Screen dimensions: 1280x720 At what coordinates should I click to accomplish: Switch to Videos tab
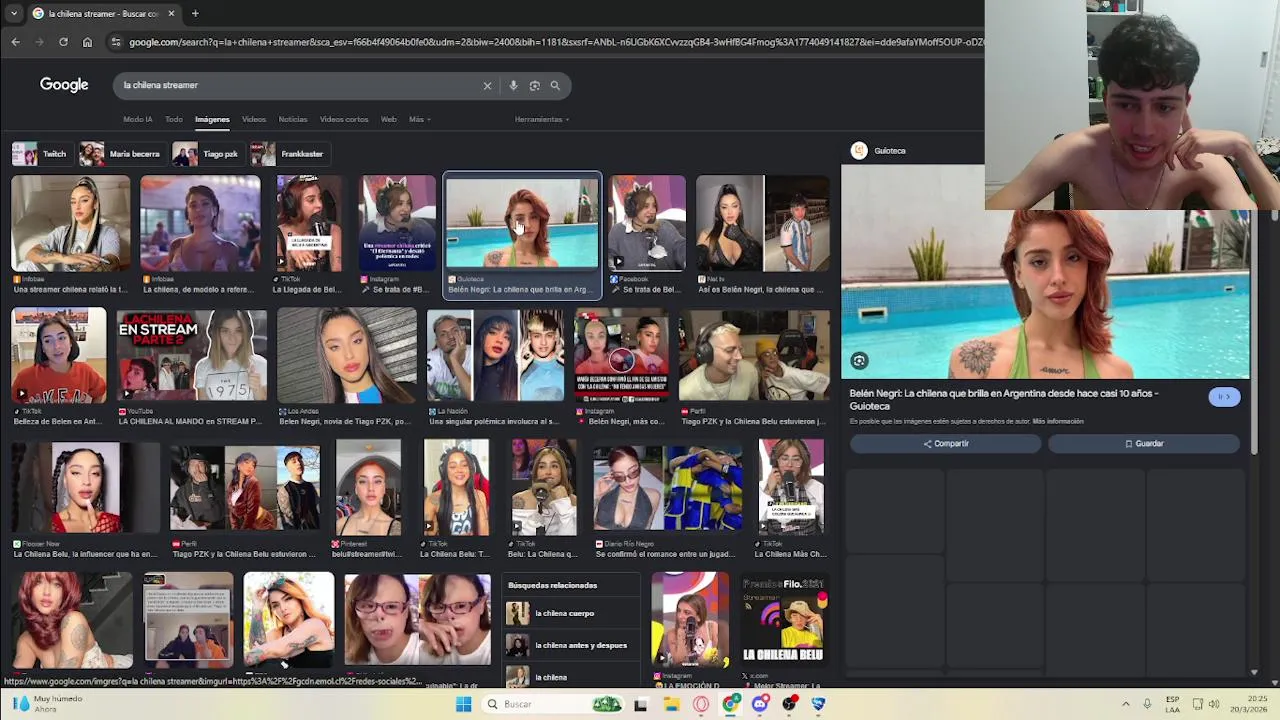point(254,119)
